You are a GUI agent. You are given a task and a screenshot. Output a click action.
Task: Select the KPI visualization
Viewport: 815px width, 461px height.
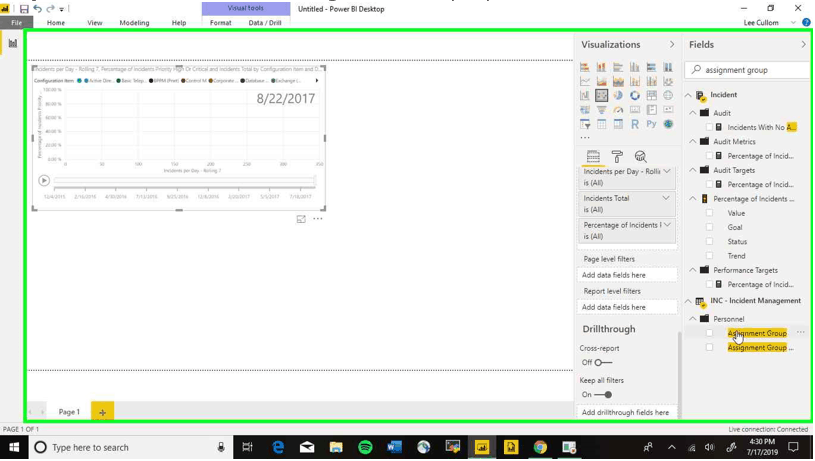668,110
